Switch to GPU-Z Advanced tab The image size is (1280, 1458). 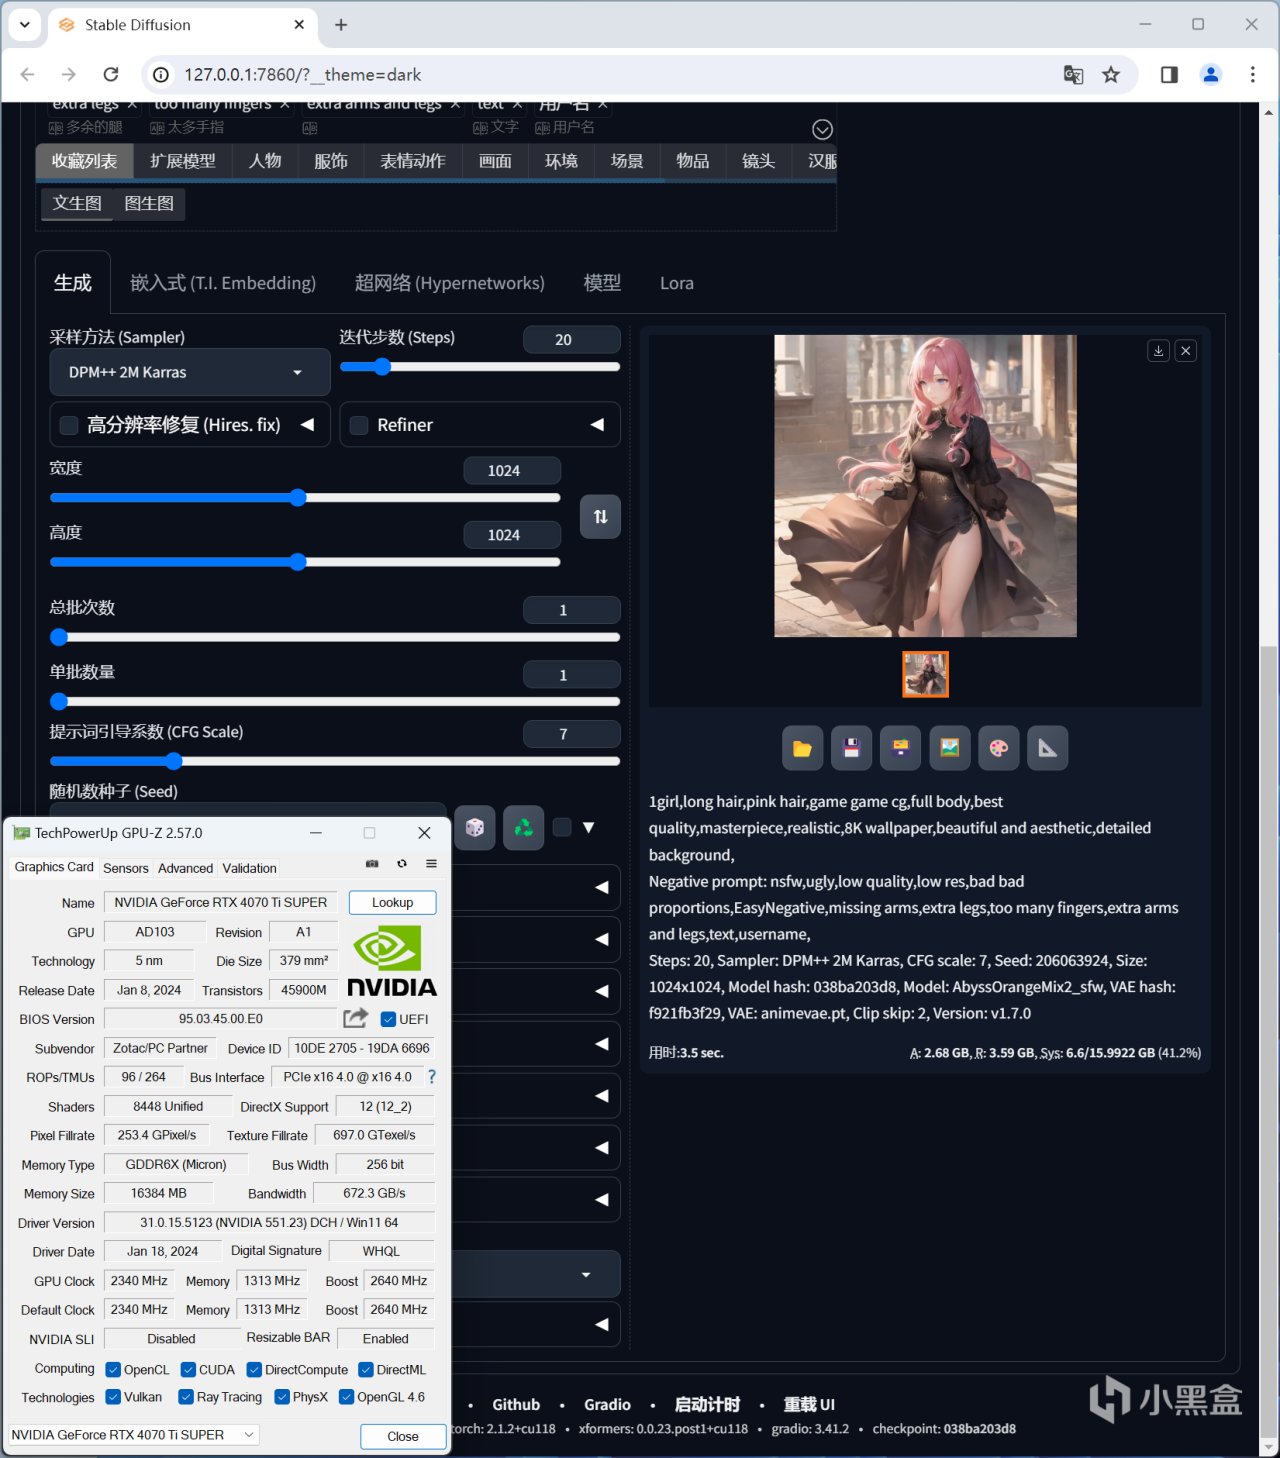tap(185, 868)
